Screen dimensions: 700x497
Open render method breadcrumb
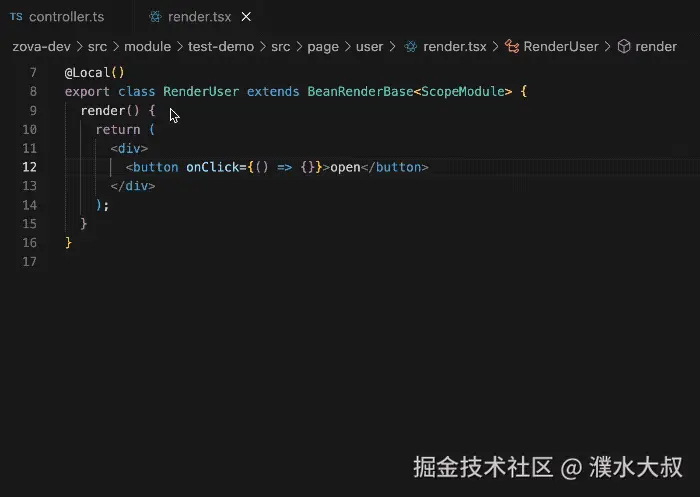click(x=656, y=46)
